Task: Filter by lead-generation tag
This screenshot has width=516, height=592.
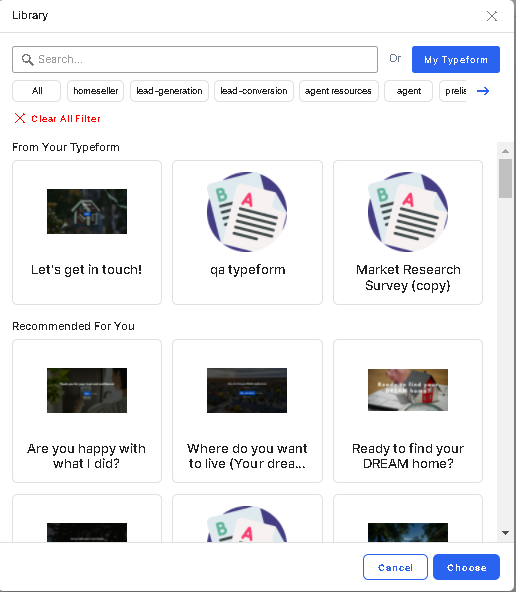Action: pos(169,91)
